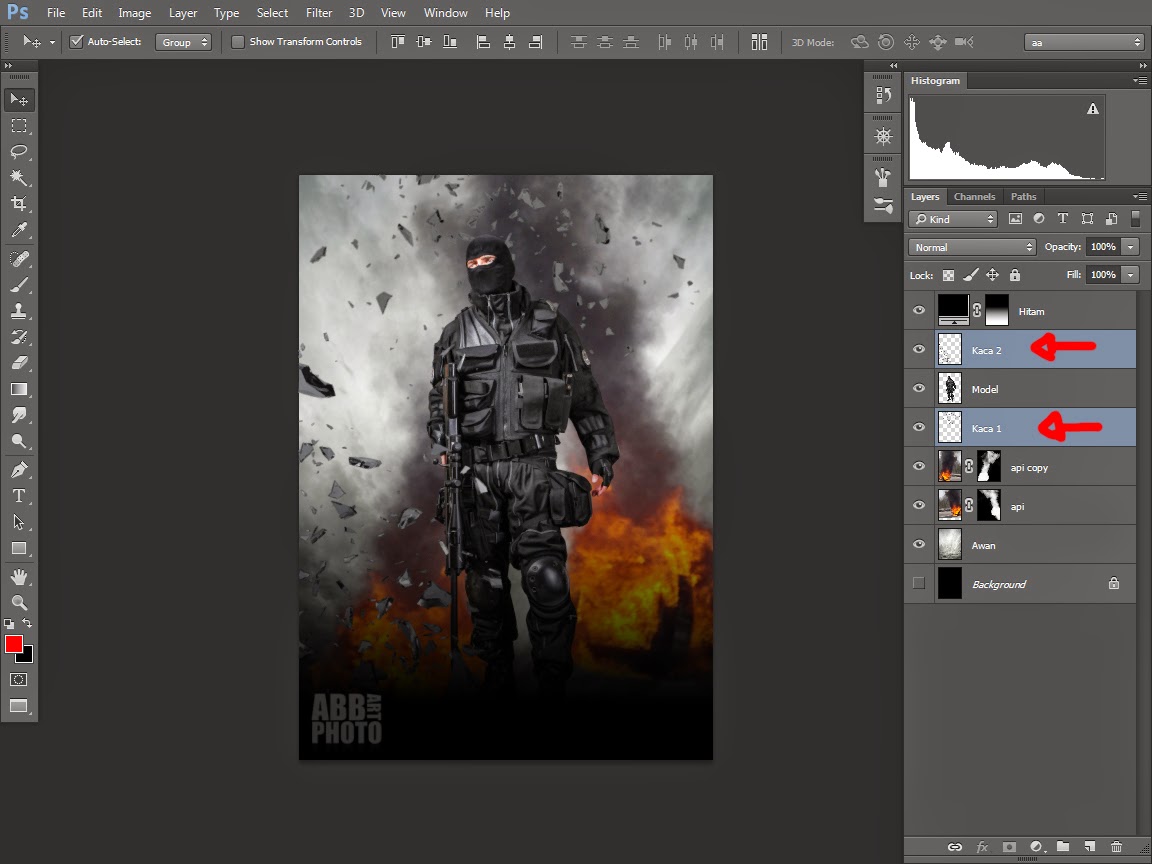Select the Lasso tool
The width and height of the screenshot is (1152, 864).
coord(19,152)
